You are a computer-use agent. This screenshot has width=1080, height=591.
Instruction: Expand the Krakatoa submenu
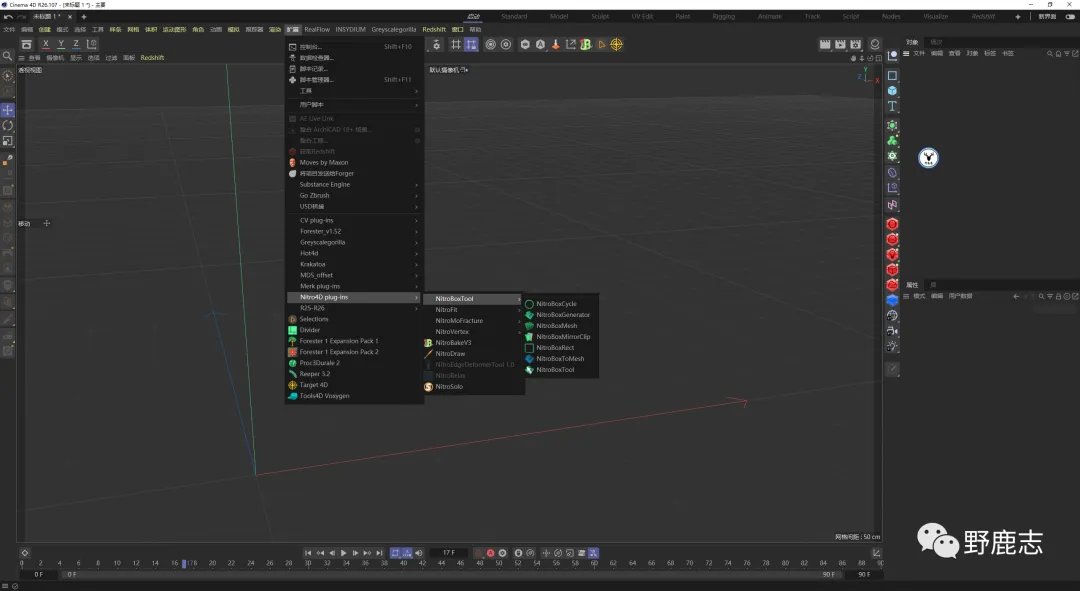point(354,265)
